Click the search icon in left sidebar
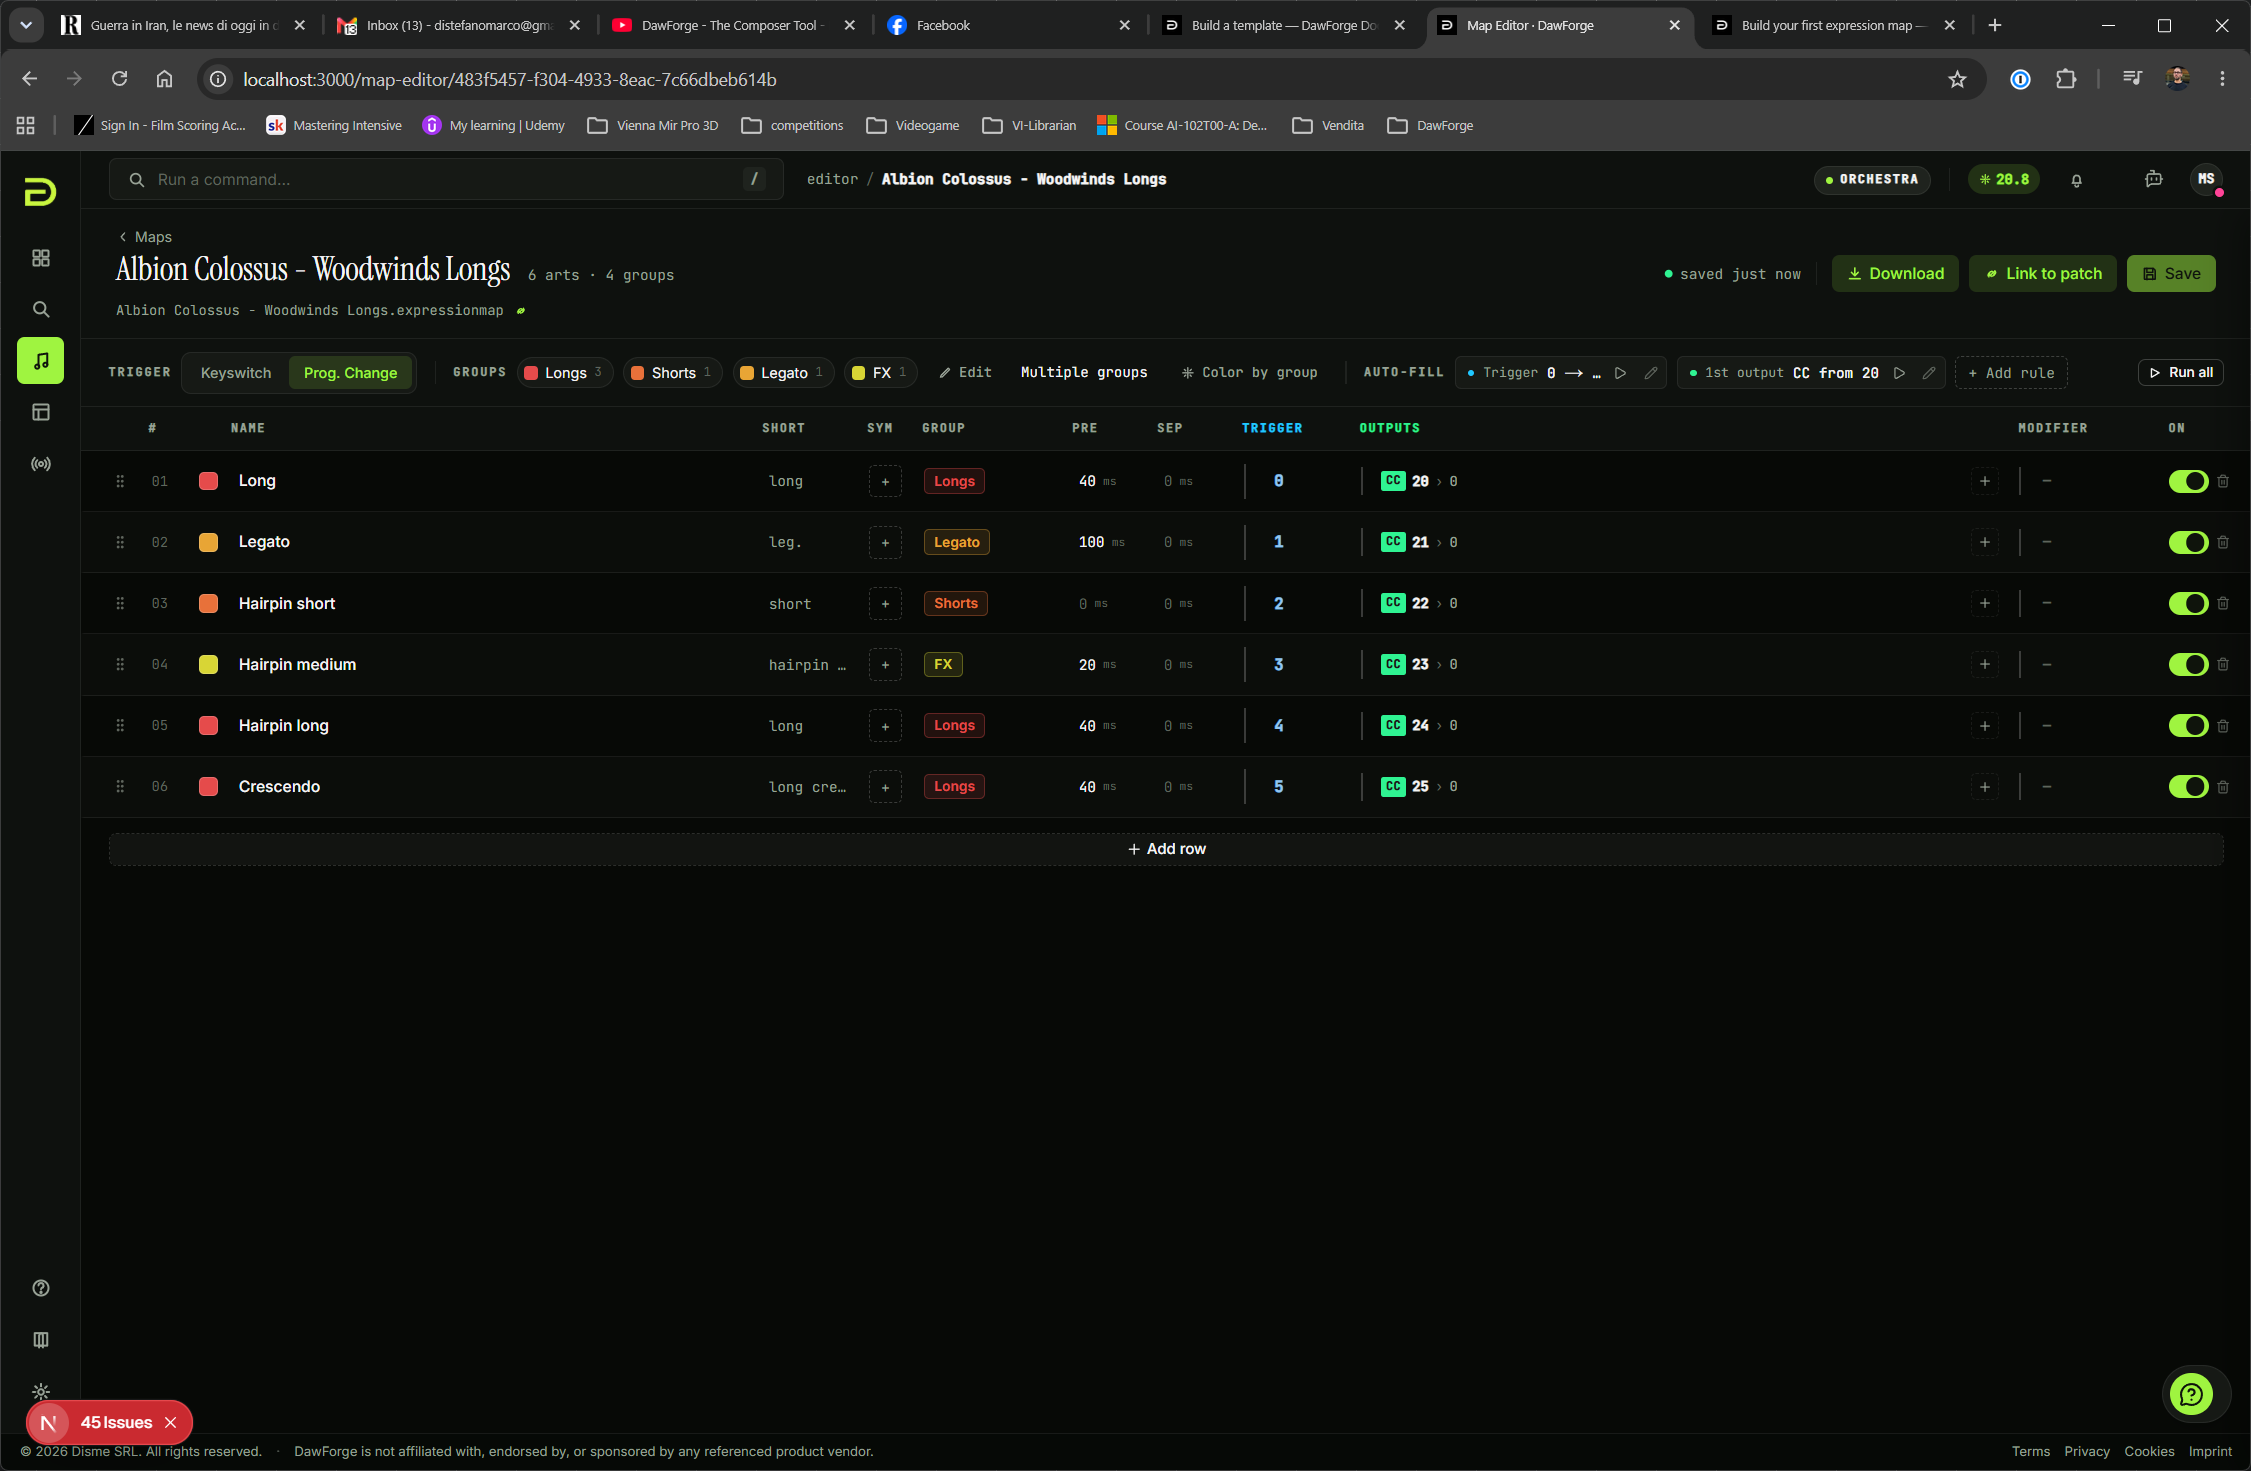The image size is (2251, 1471). (40, 309)
